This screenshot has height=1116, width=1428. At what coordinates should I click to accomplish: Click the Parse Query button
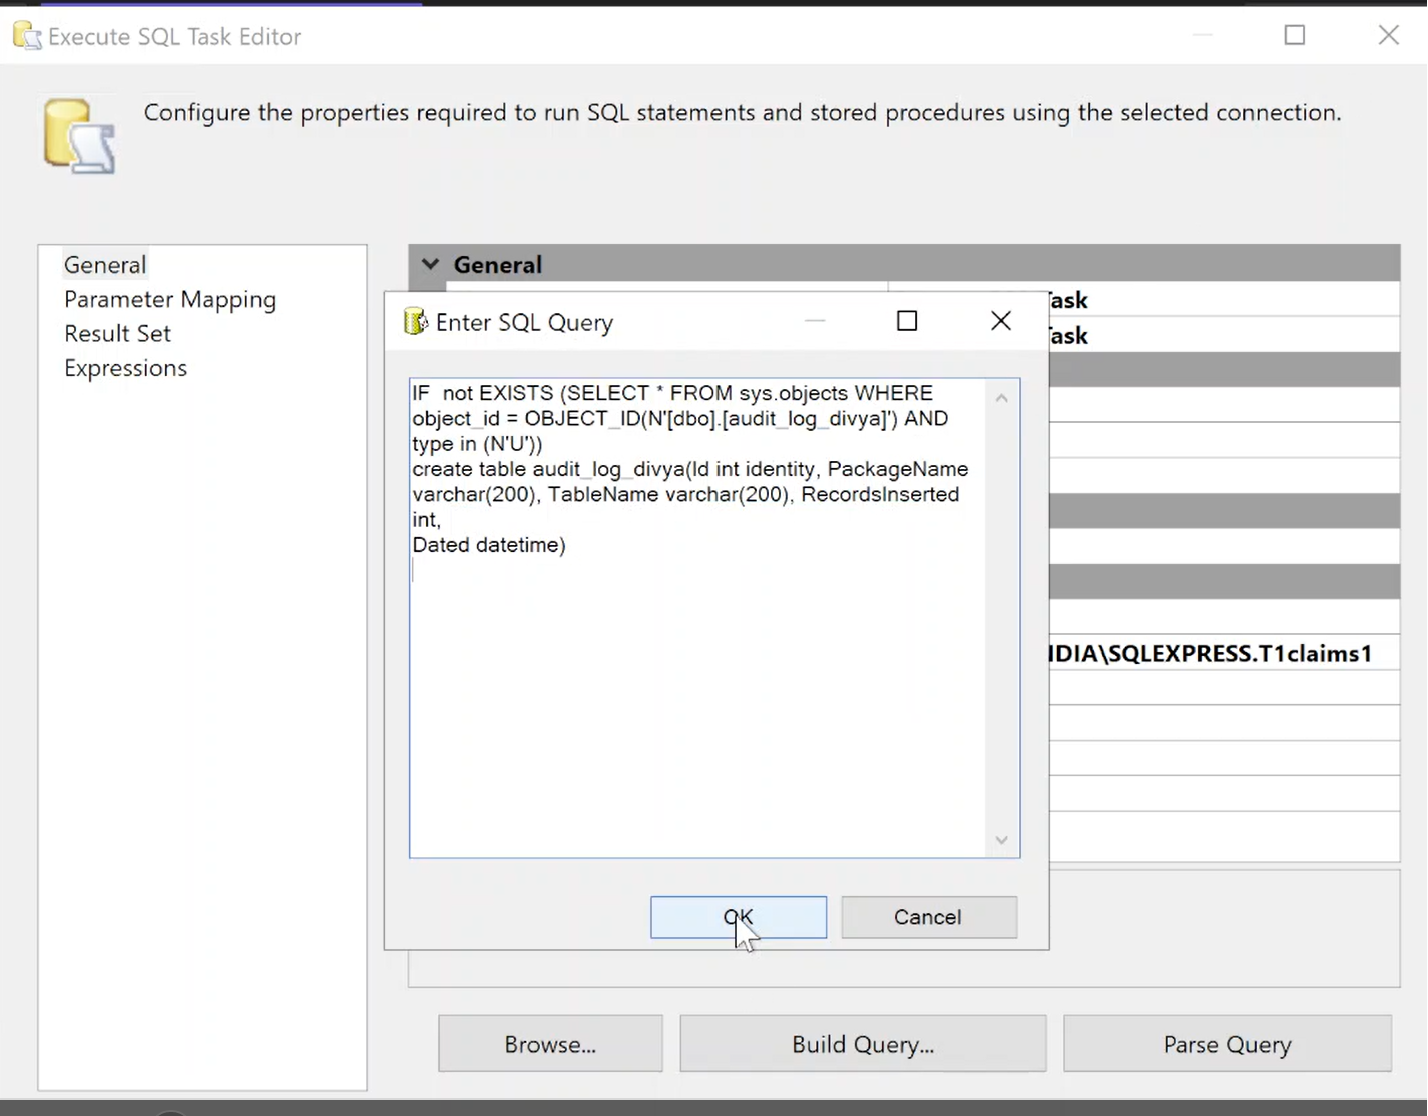point(1227,1044)
